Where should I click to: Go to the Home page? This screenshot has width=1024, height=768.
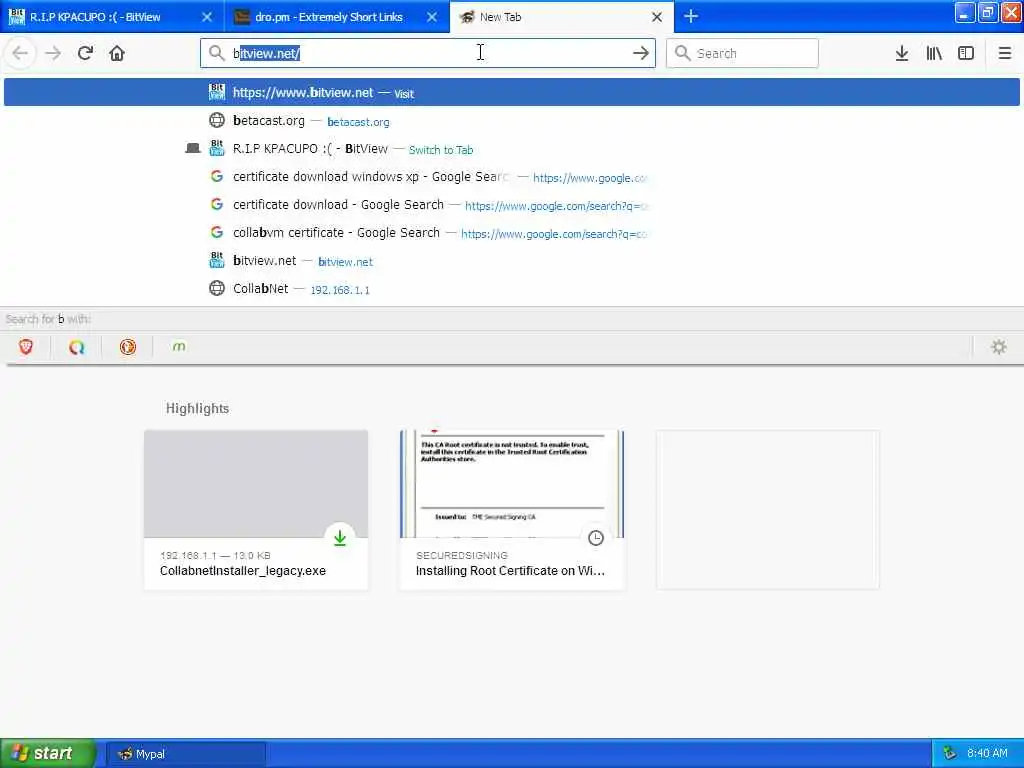coord(117,53)
